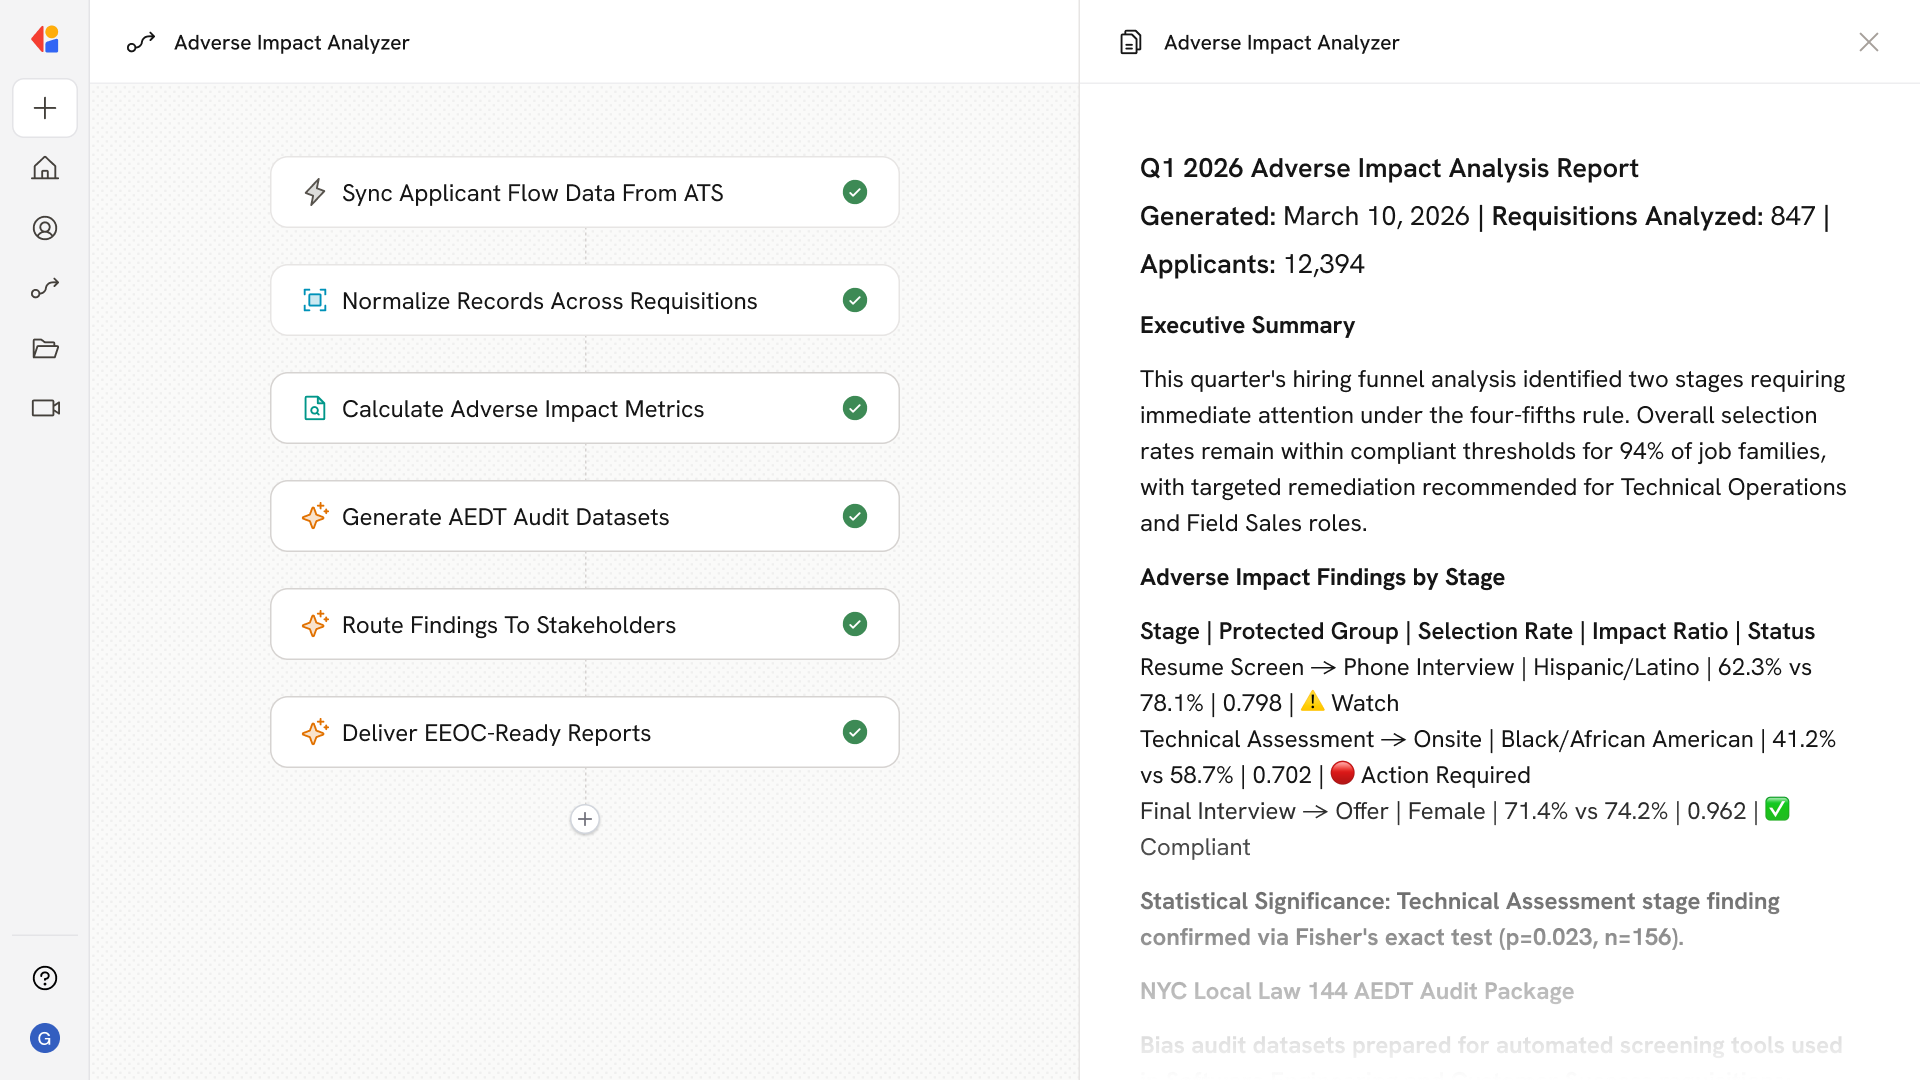Image resolution: width=1920 pixels, height=1080 pixels.
Task: Expand the Route Findings To Stakeholders step
Action: [x=508, y=624]
